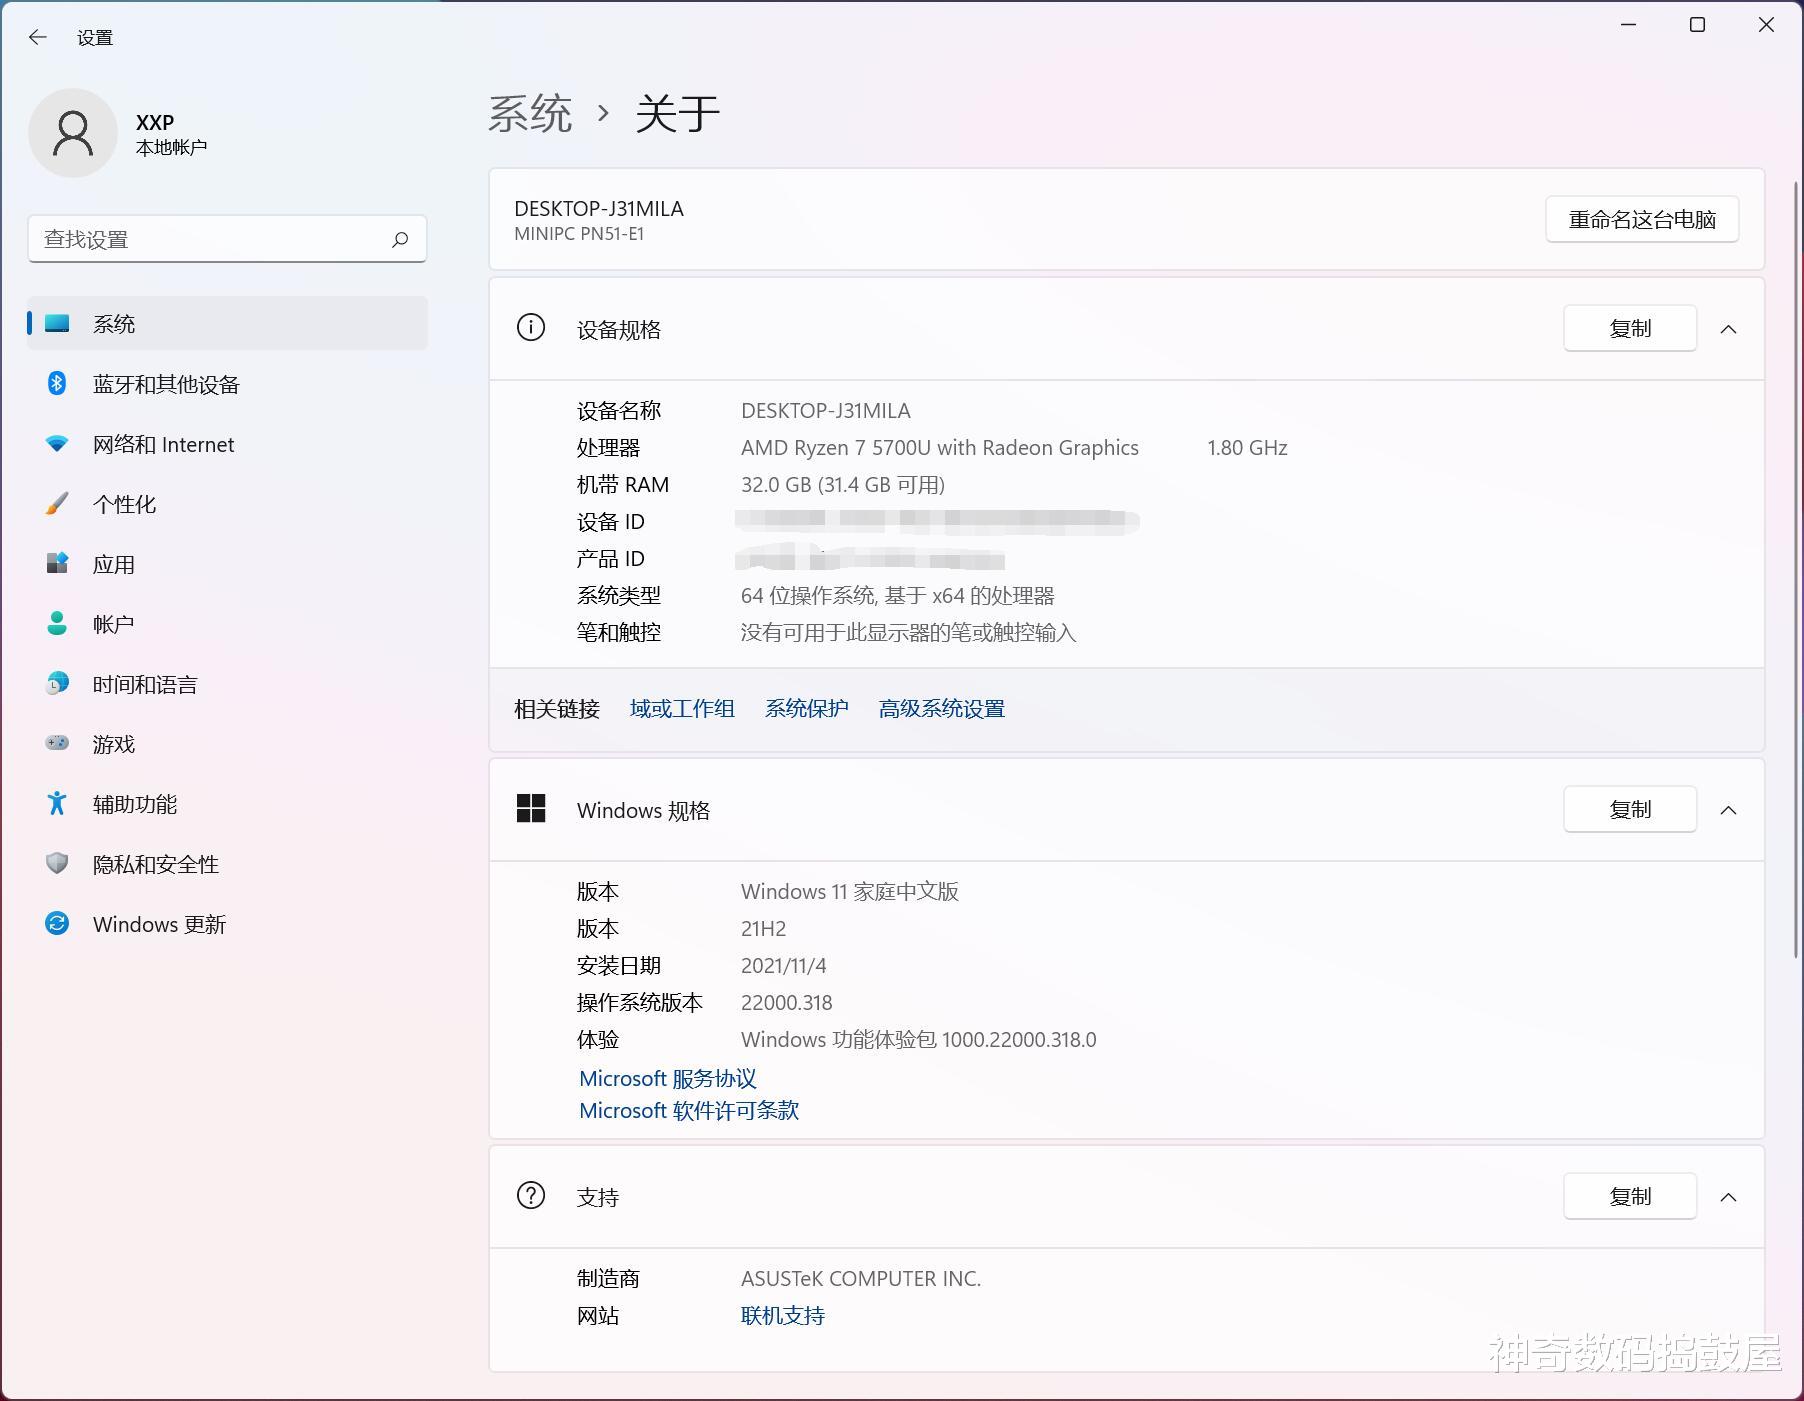Click the Windows 更新 sync icon

point(57,923)
